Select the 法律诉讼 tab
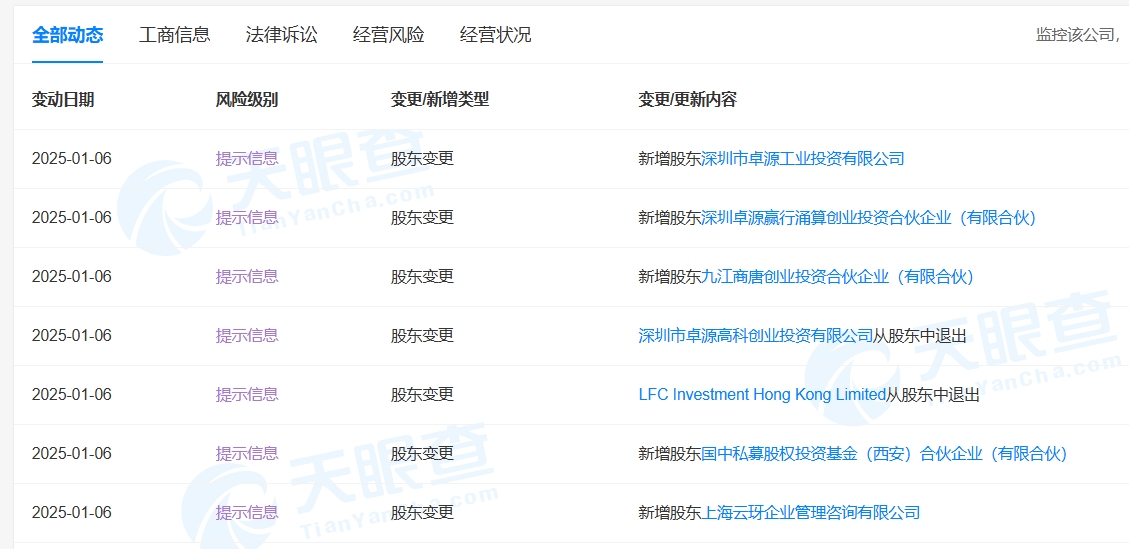 (282, 35)
